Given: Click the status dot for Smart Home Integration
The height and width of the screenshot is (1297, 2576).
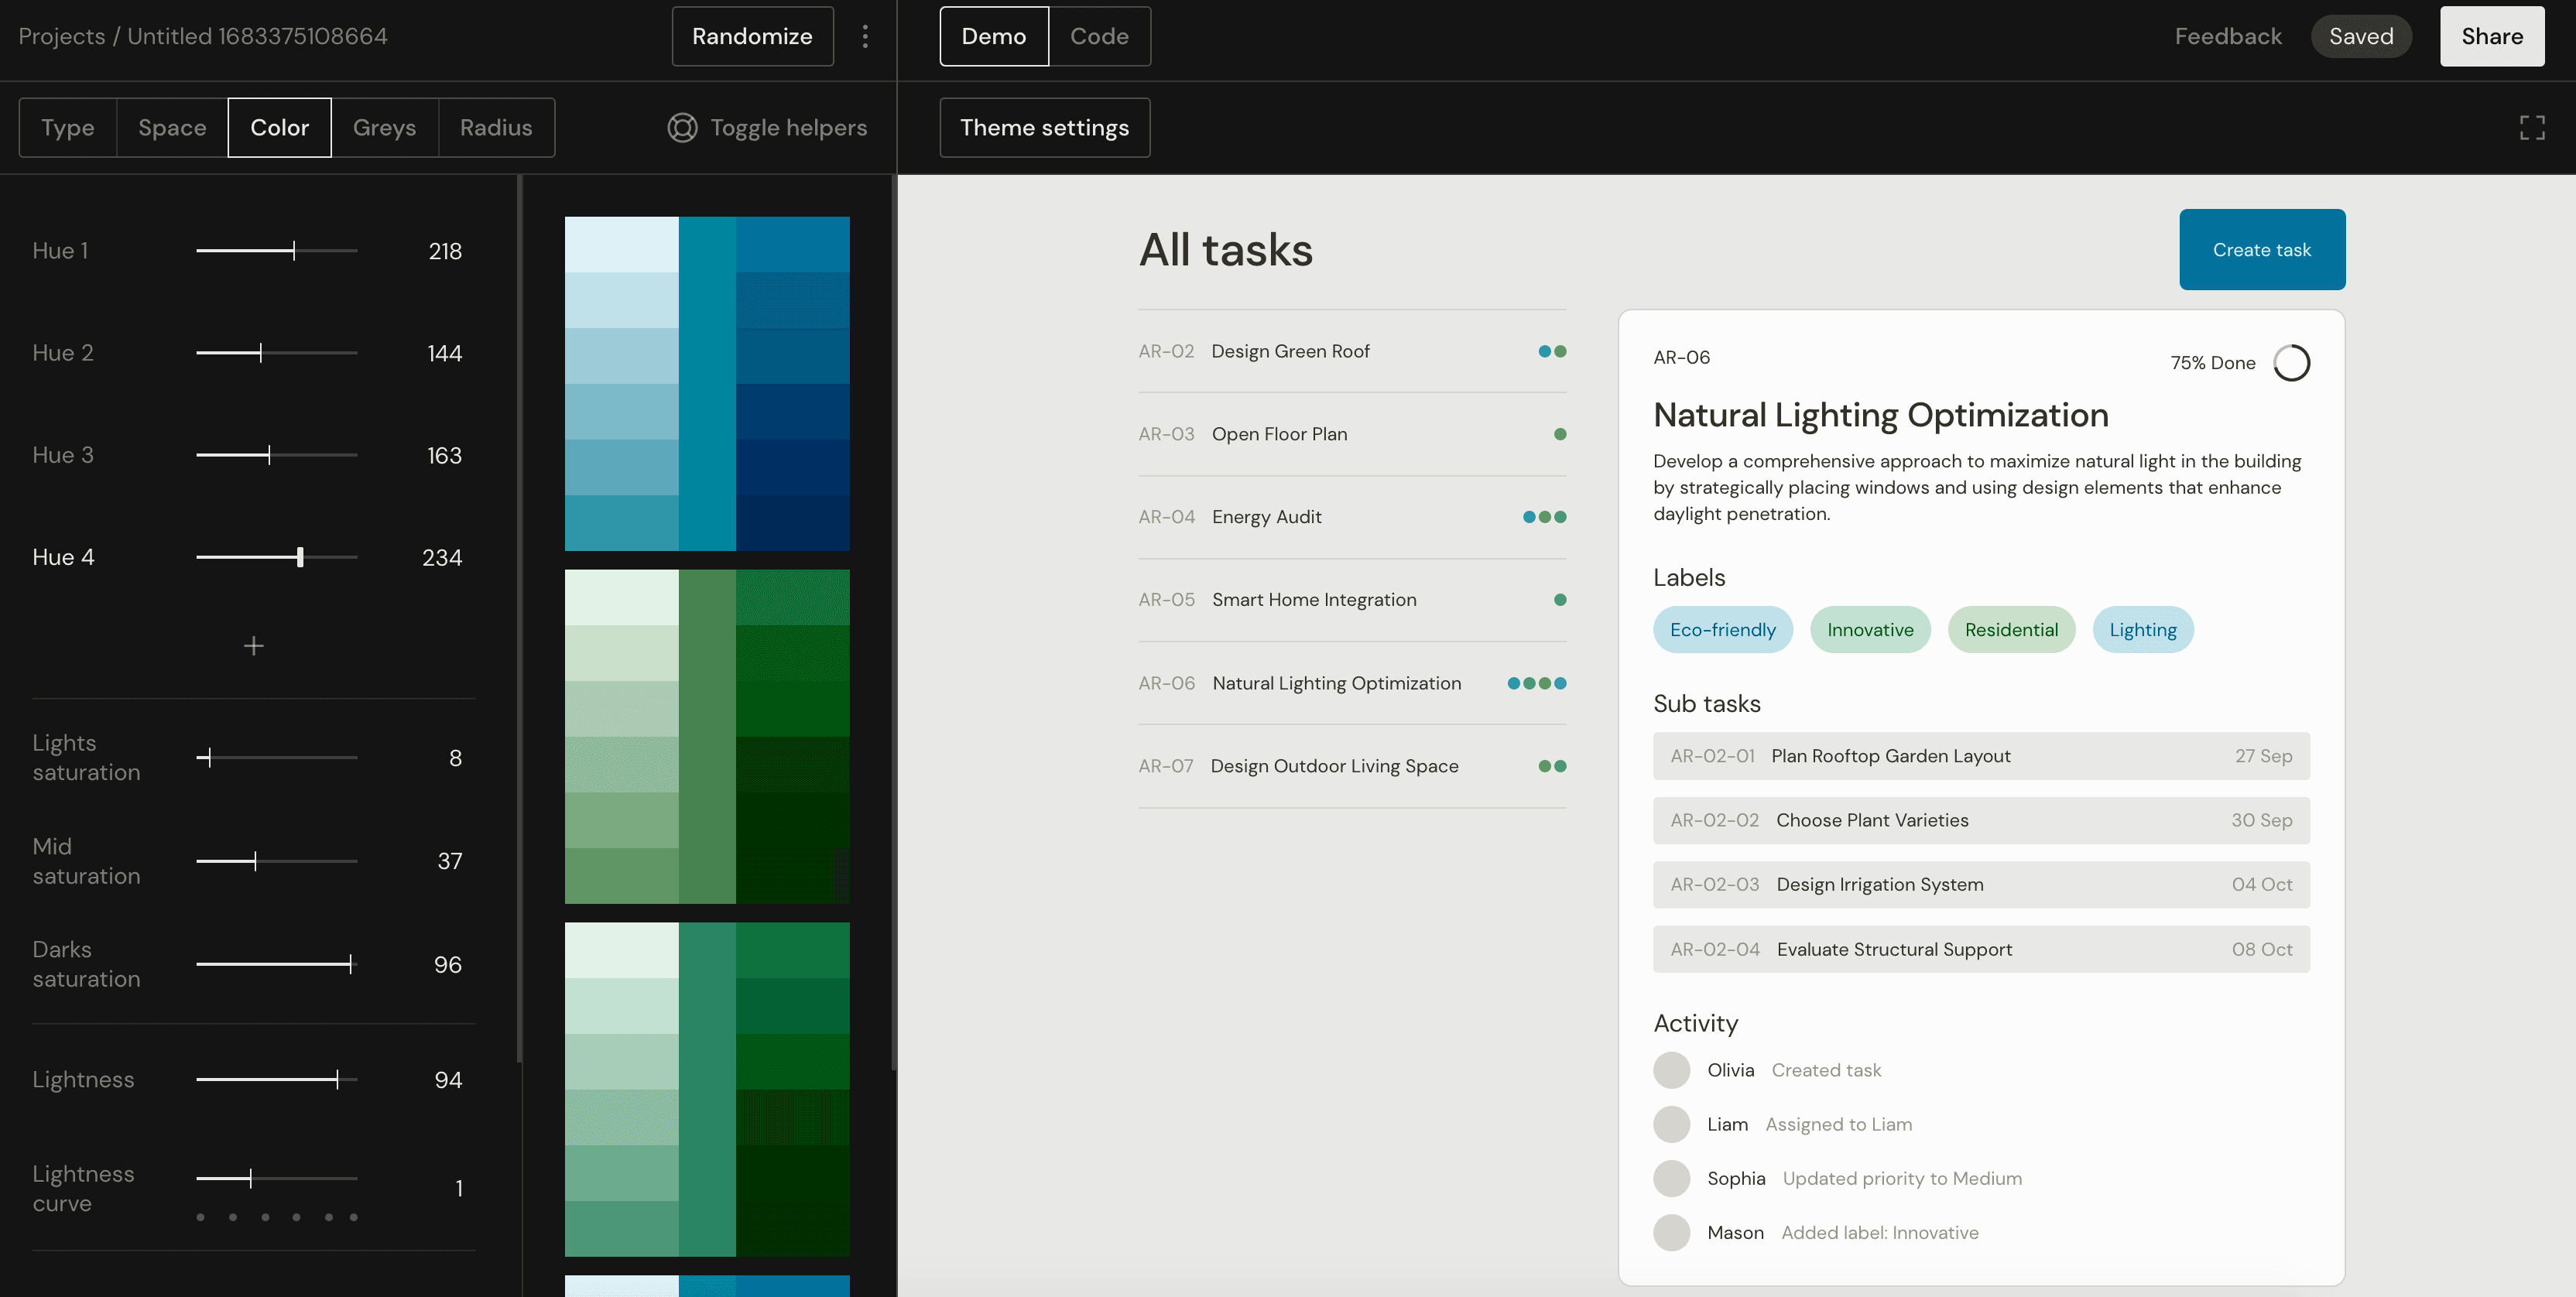Looking at the screenshot, I should point(1560,600).
